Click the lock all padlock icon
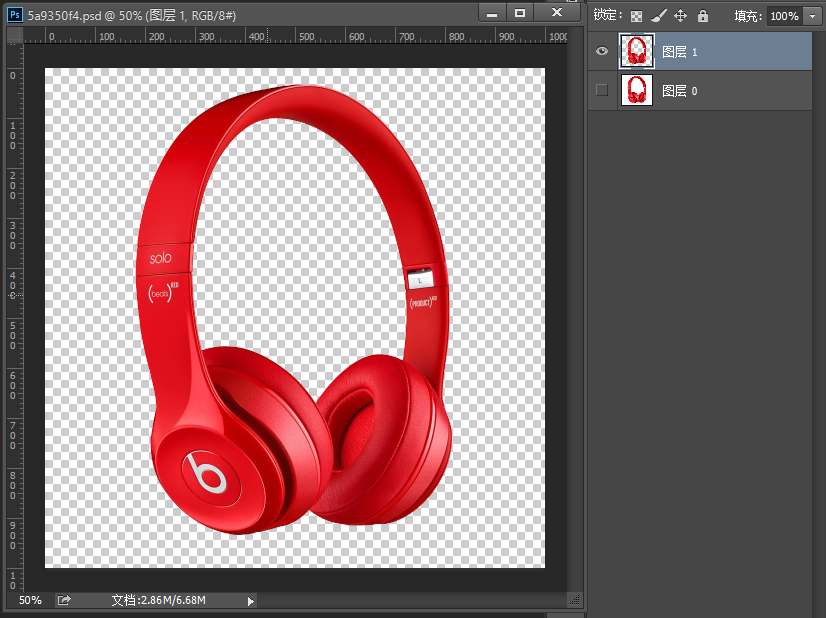This screenshot has height=618, width=826. point(703,16)
